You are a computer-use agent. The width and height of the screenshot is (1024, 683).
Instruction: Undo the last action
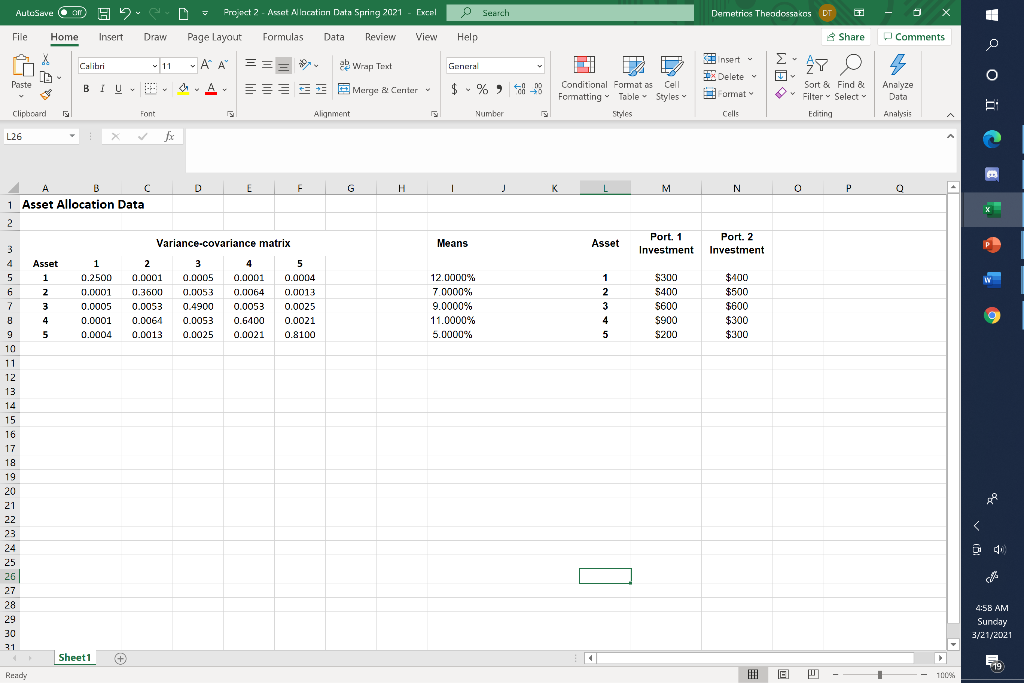tap(125, 13)
